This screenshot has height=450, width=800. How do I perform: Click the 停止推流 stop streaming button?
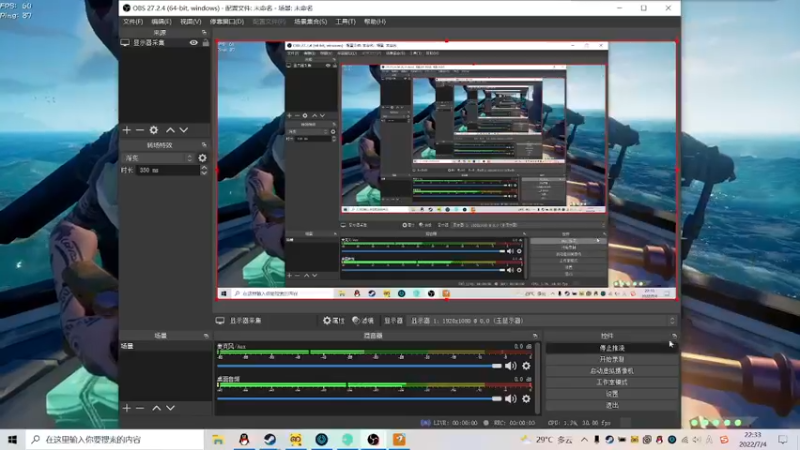click(x=612, y=348)
